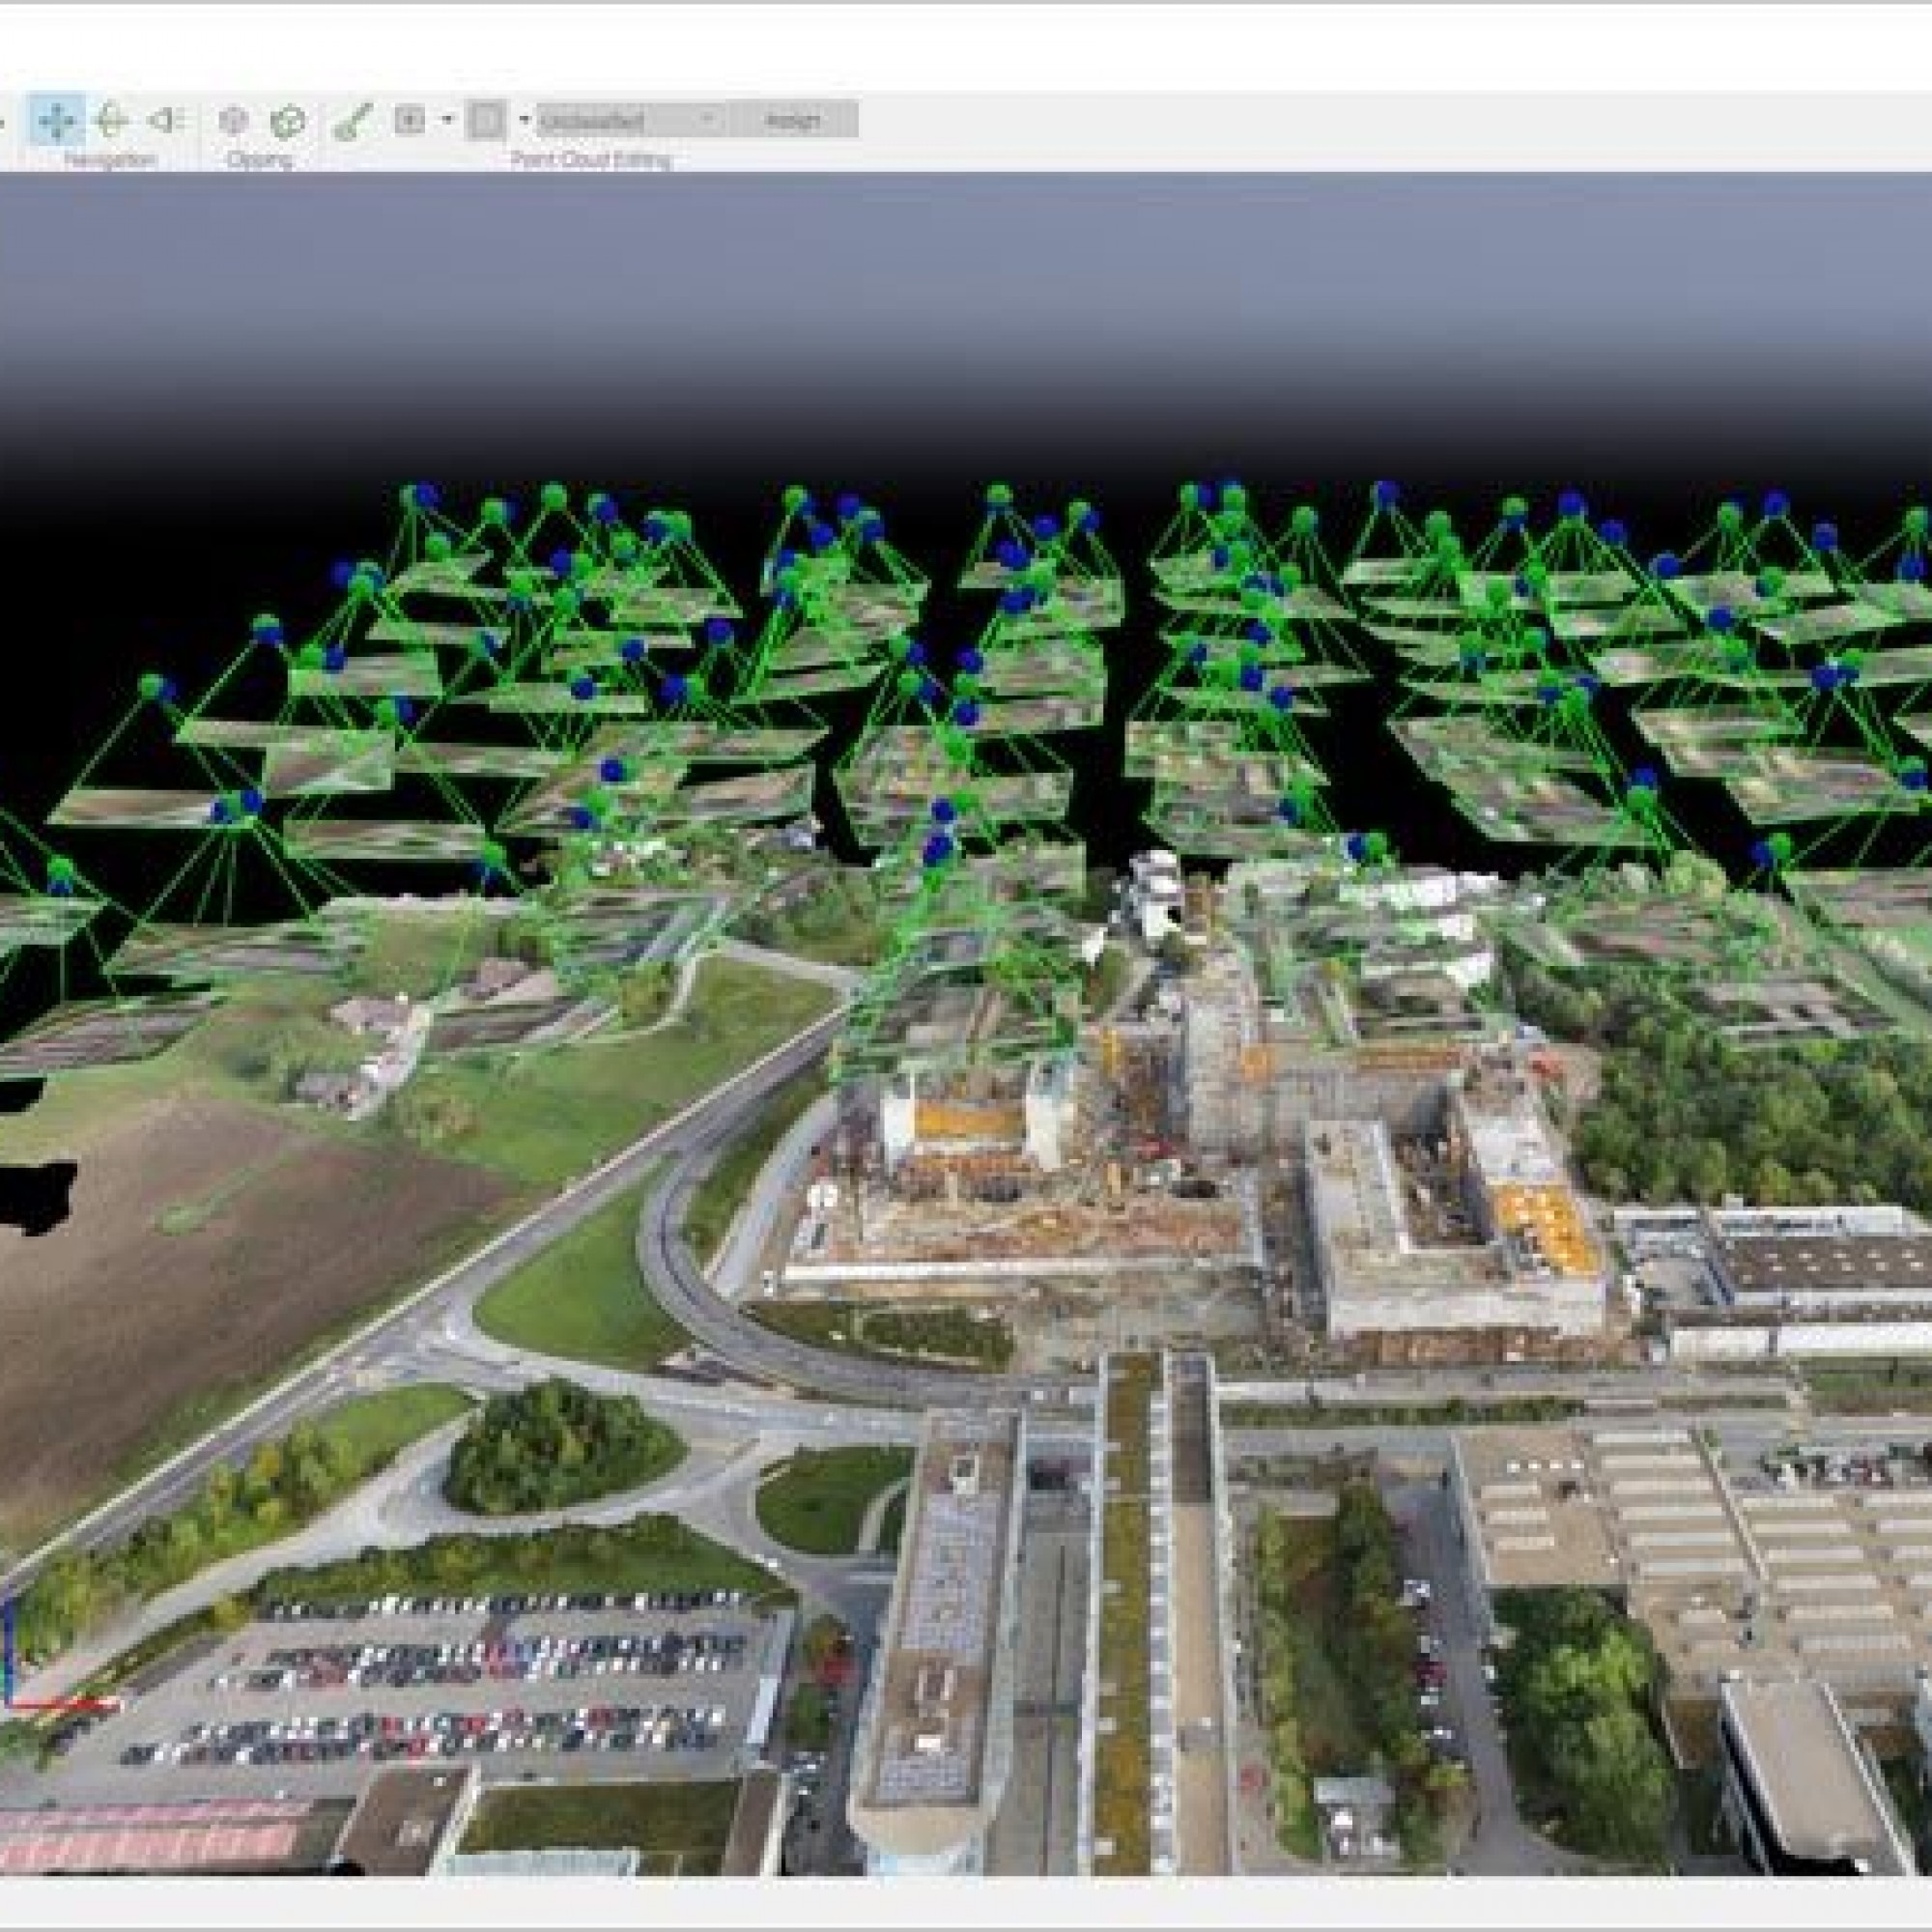Open the Unclassified point group dropdown

(630, 121)
